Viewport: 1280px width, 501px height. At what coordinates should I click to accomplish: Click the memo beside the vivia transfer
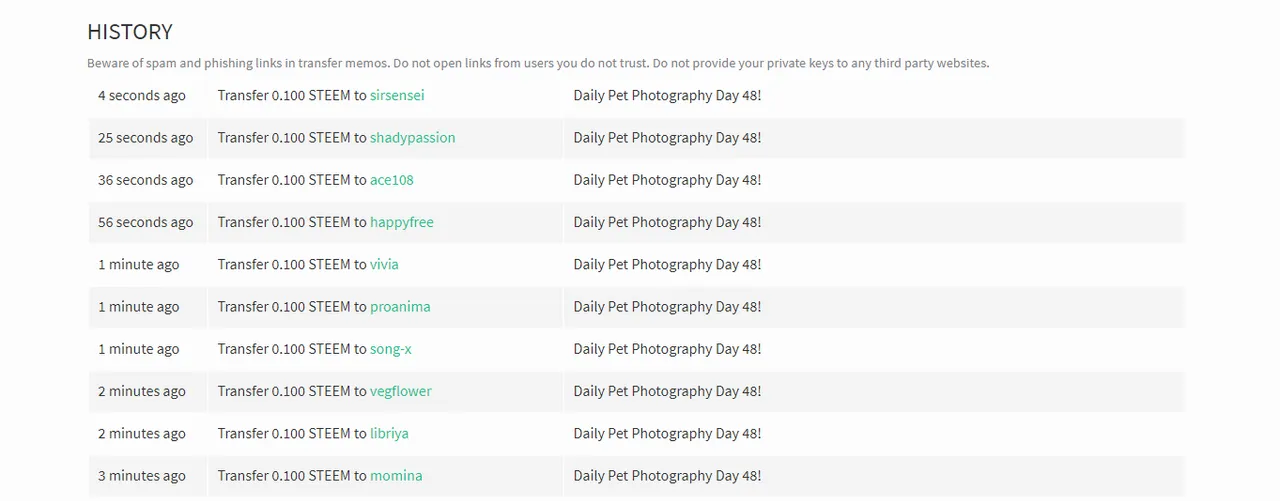tap(667, 265)
